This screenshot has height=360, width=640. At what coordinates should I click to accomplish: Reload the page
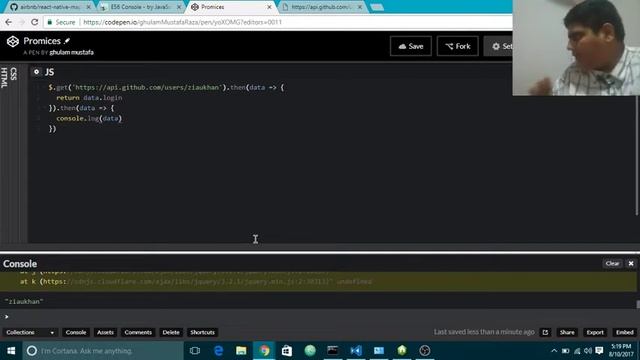(x=35, y=22)
